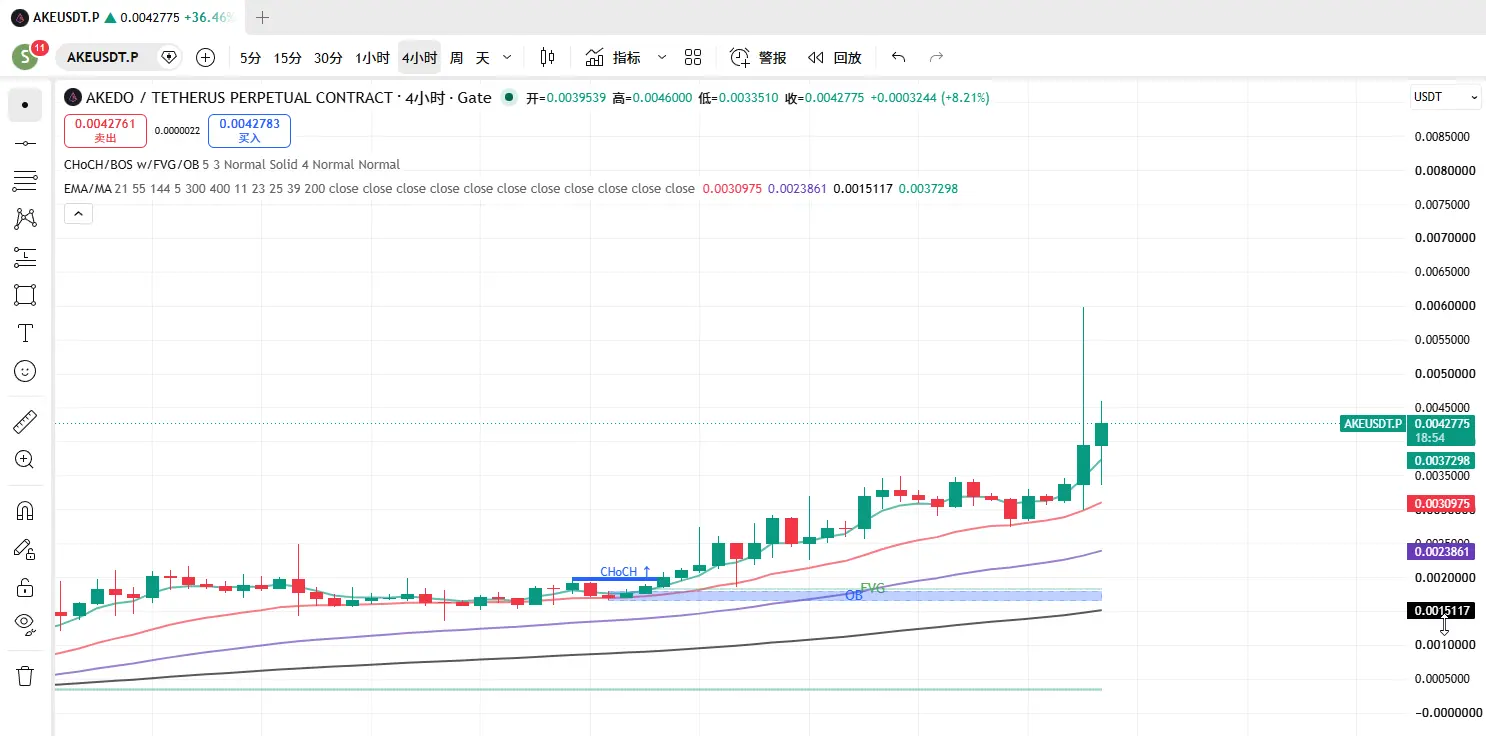
Task: Hide all drawings with eye icon
Action: click(25, 625)
